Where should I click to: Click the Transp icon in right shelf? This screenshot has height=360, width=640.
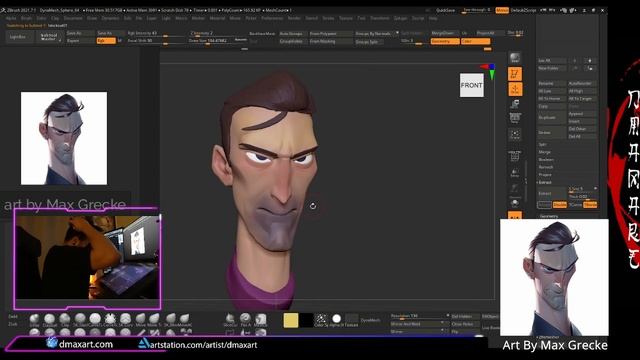(515, 173)
